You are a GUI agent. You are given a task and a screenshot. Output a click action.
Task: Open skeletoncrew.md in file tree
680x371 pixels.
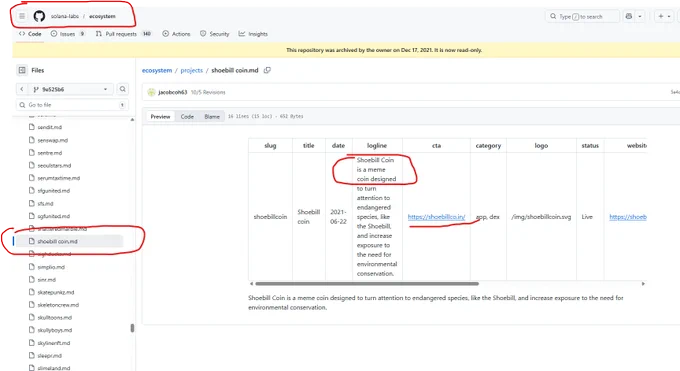click(x=58, y=305)
